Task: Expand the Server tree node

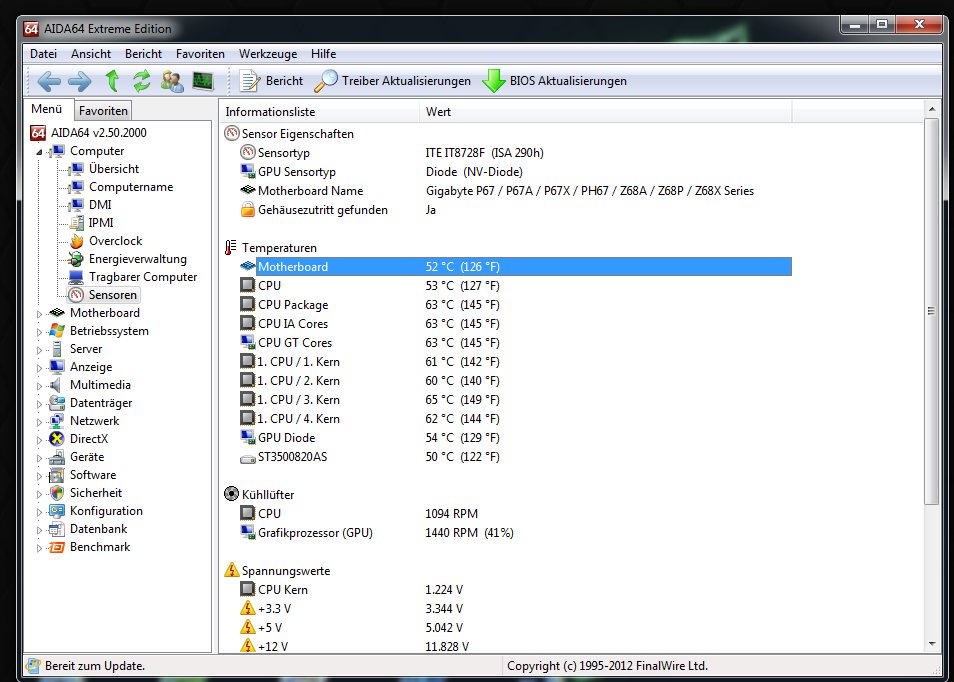Action: click(x=39, y=350)
